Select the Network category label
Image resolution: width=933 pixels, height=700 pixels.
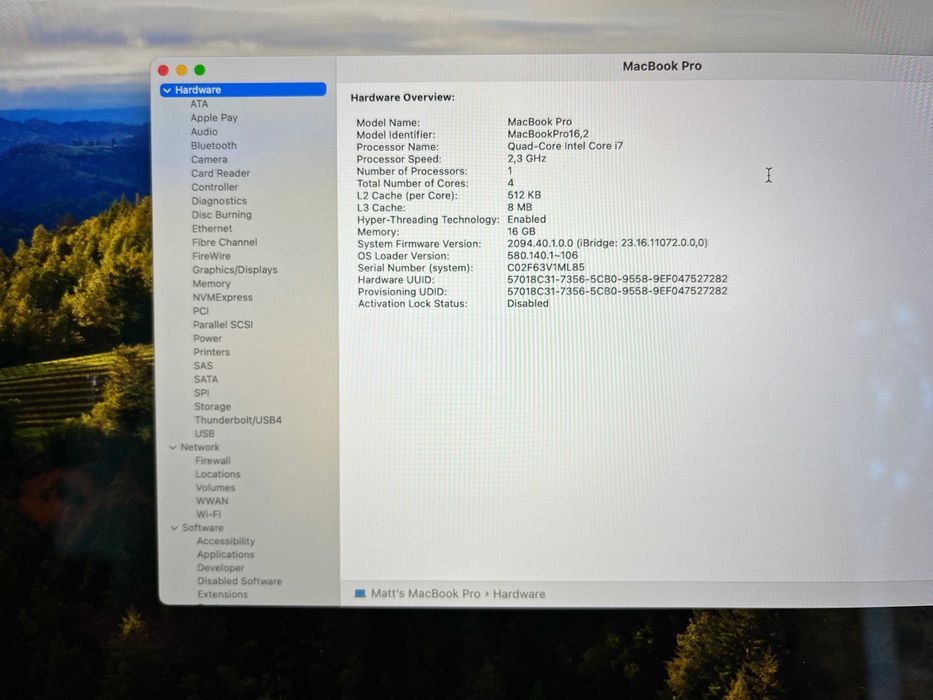[x=200, y=447]
